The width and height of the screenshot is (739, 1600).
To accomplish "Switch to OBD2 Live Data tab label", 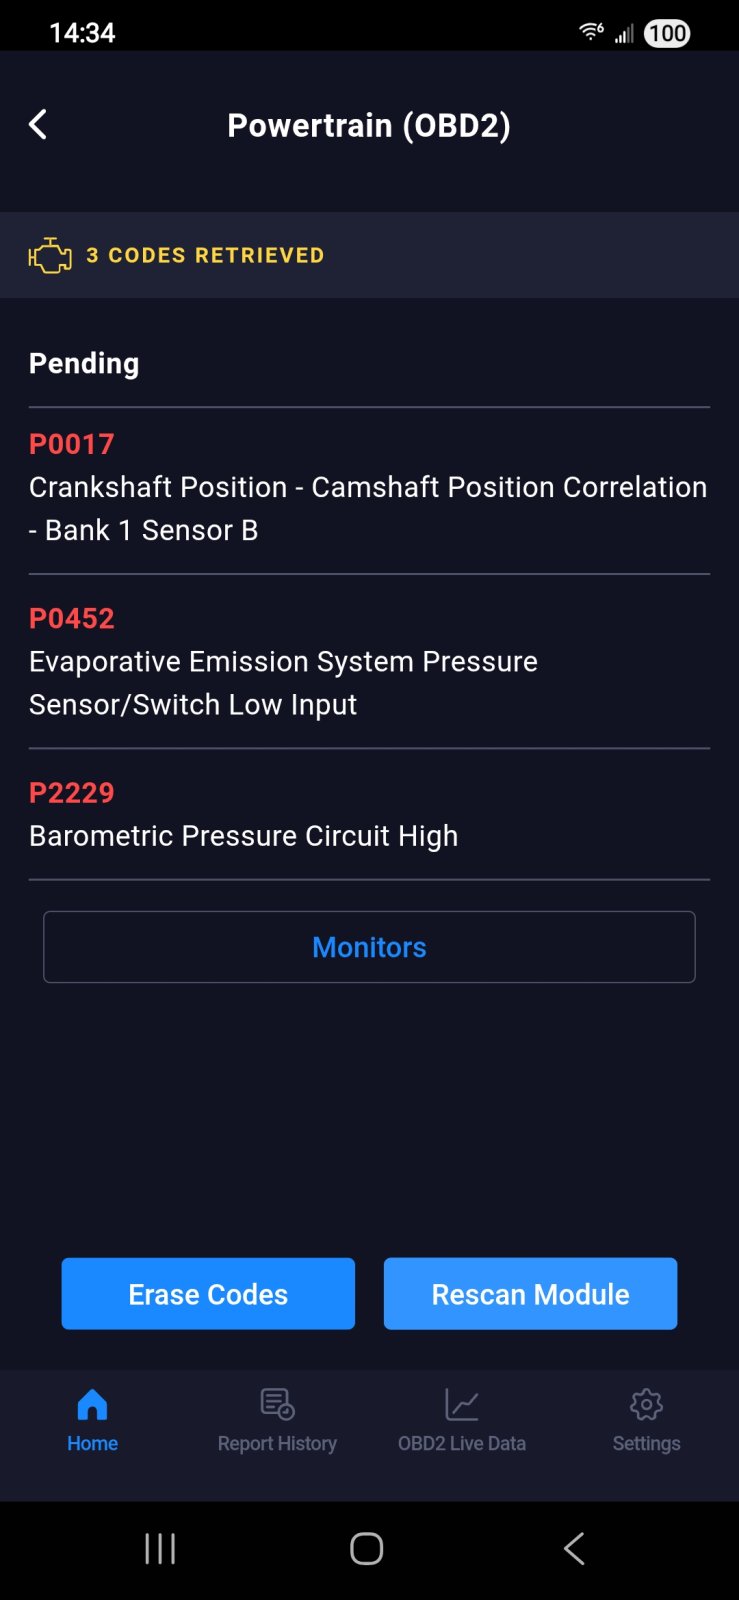I will [x=462, y=1443].
